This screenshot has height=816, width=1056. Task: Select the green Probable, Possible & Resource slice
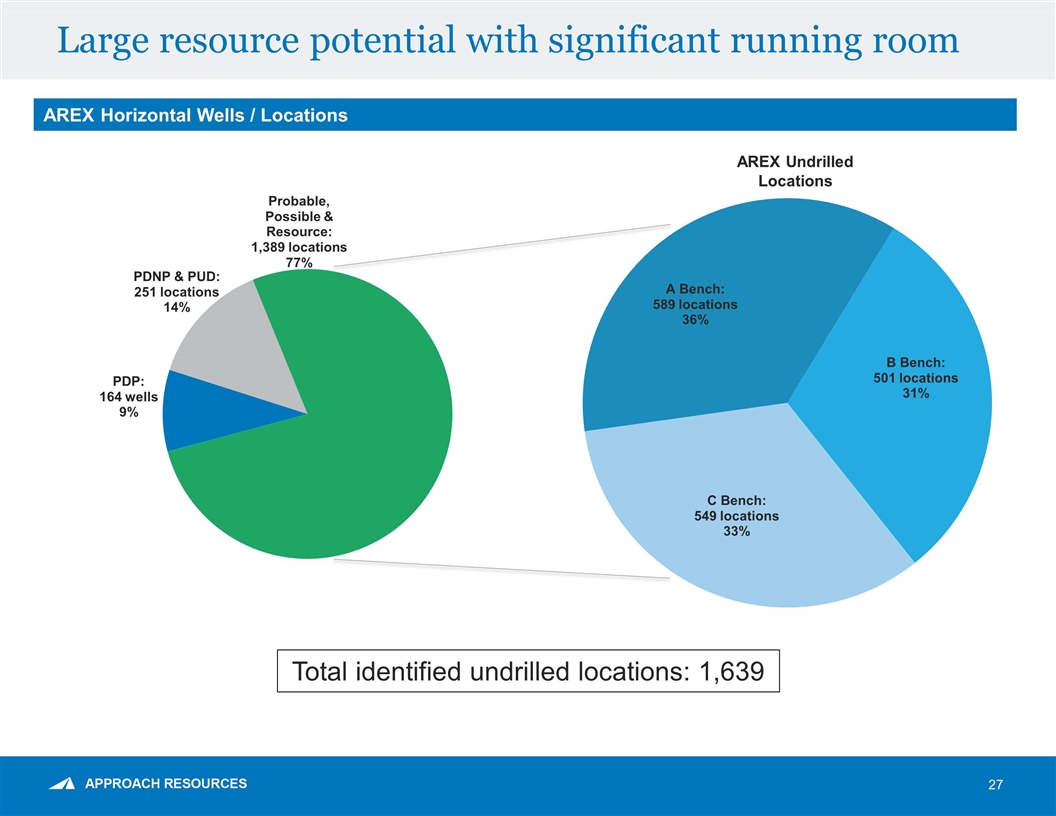340,450
